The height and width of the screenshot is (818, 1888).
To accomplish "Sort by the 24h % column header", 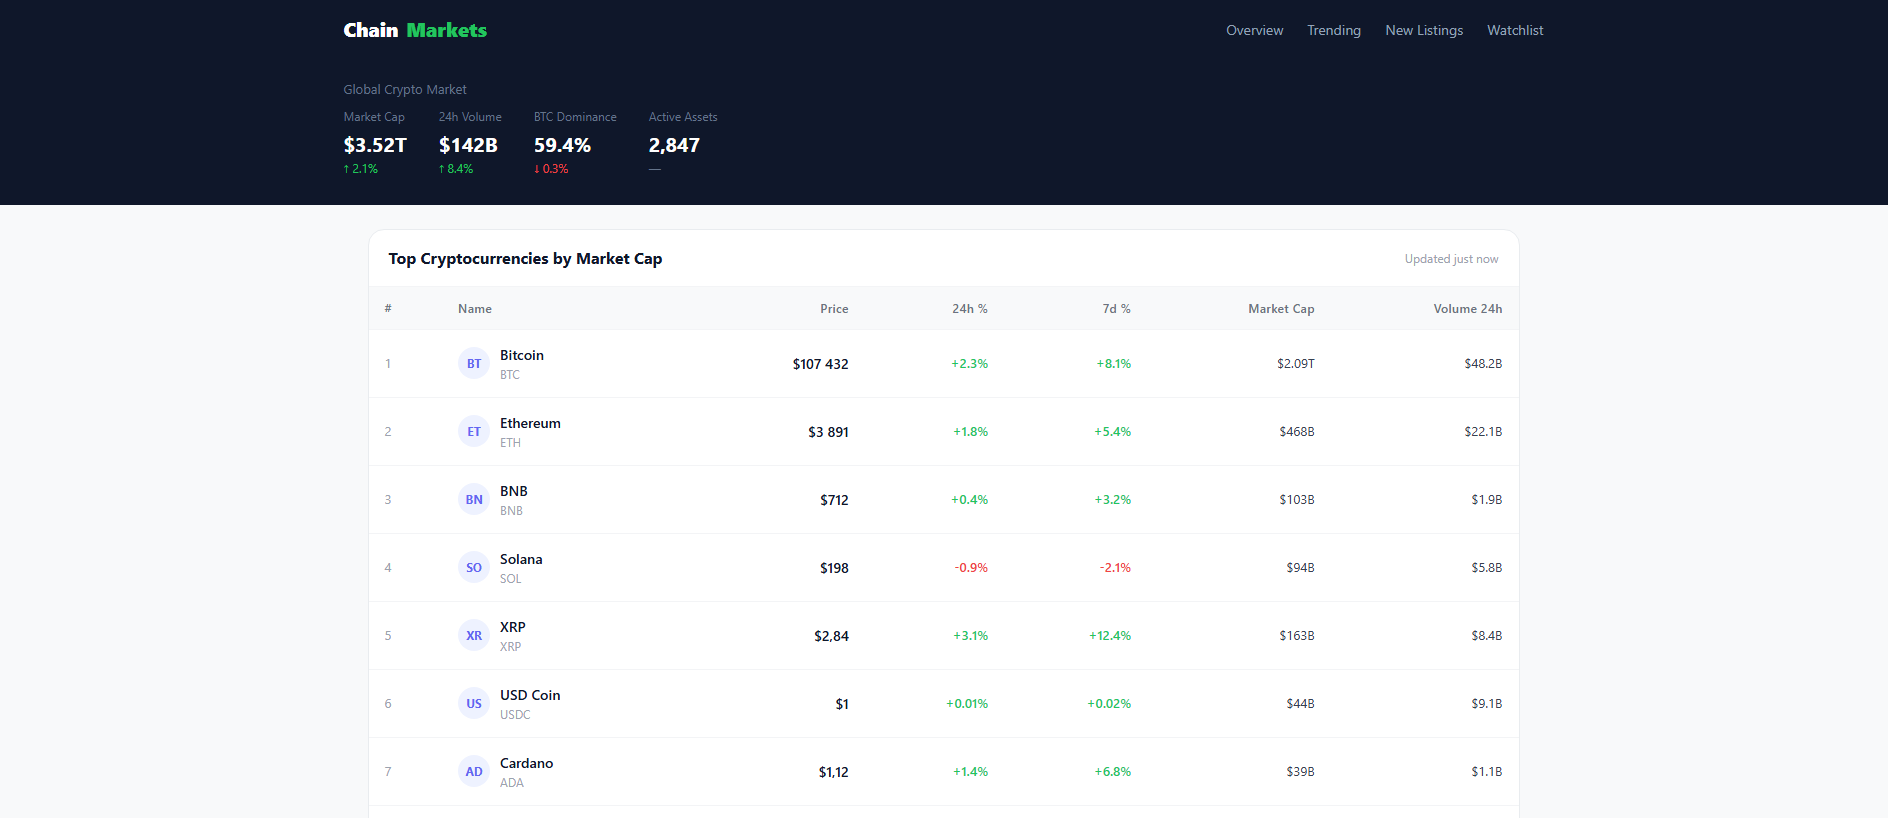I will pyautogui.click(x=970, y=309).
